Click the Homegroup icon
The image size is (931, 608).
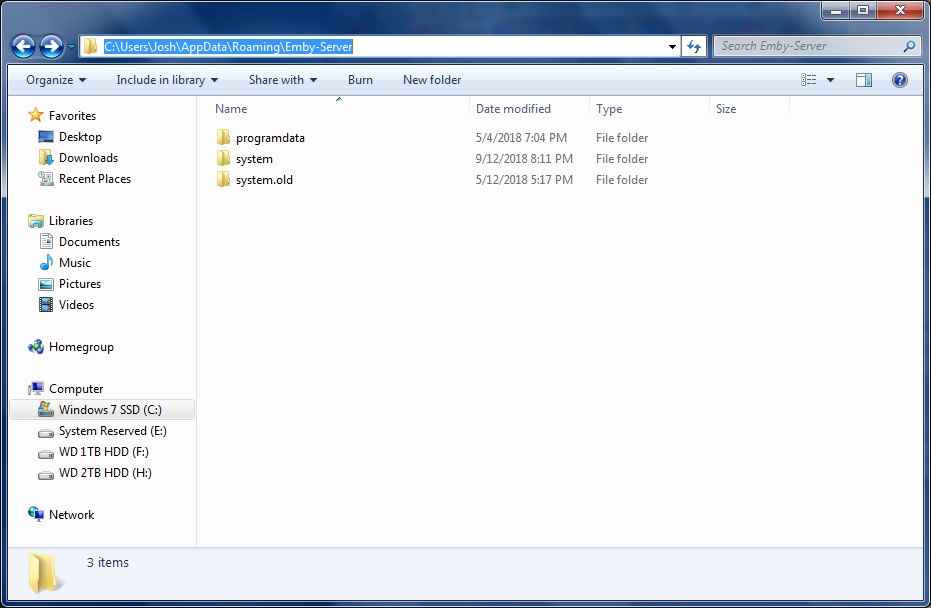coord(36,347)
